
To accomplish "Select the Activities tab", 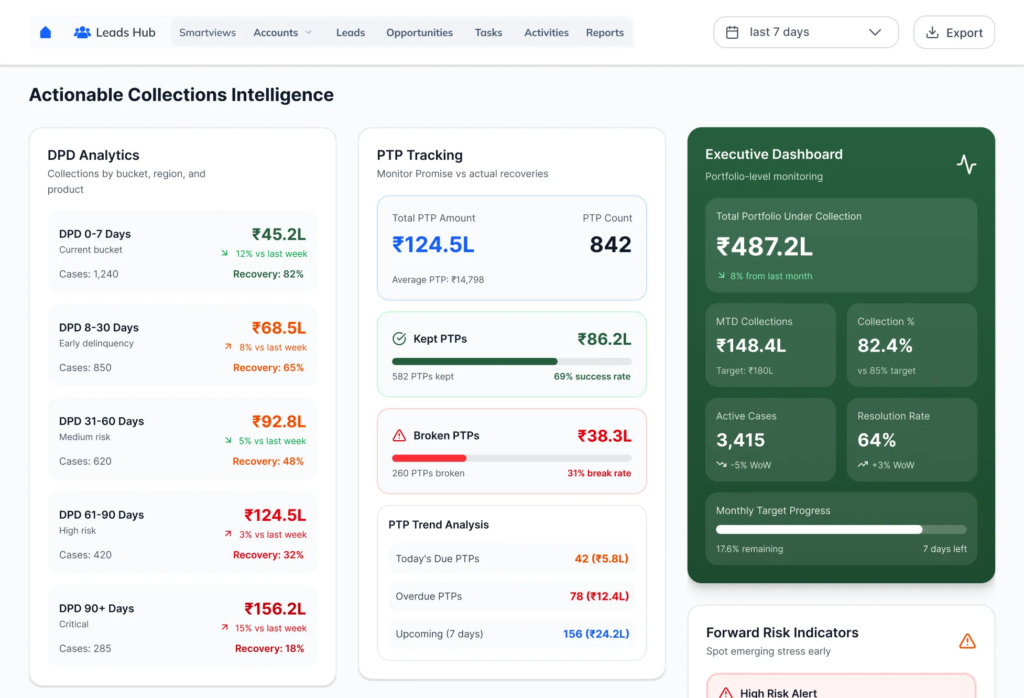I will 546,32.
